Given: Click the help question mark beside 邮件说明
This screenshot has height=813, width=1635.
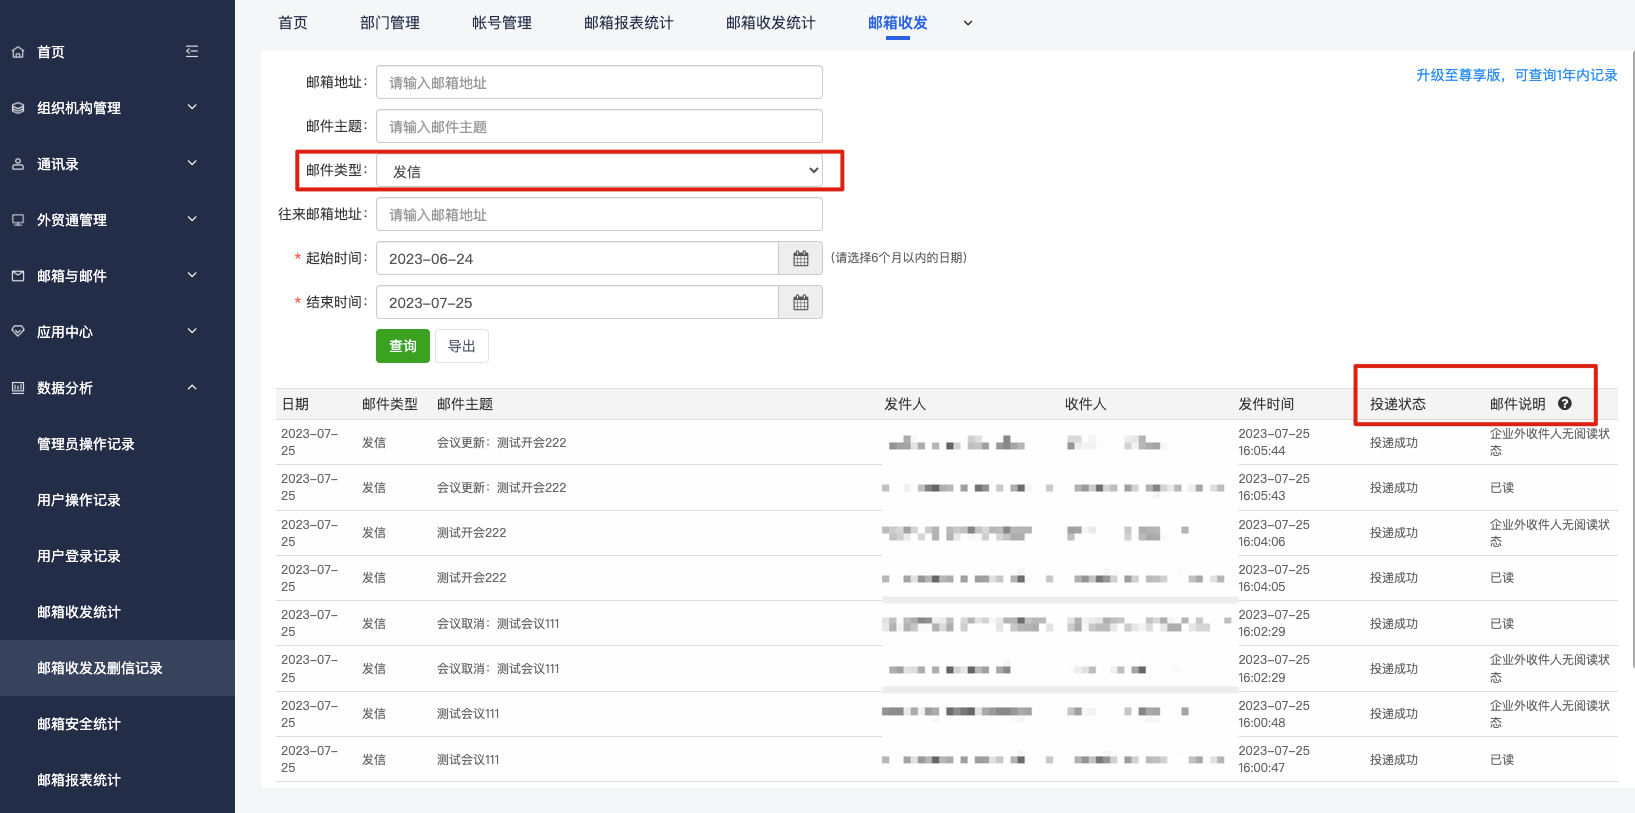Looking at the screenshot, I should point(1565,404).
